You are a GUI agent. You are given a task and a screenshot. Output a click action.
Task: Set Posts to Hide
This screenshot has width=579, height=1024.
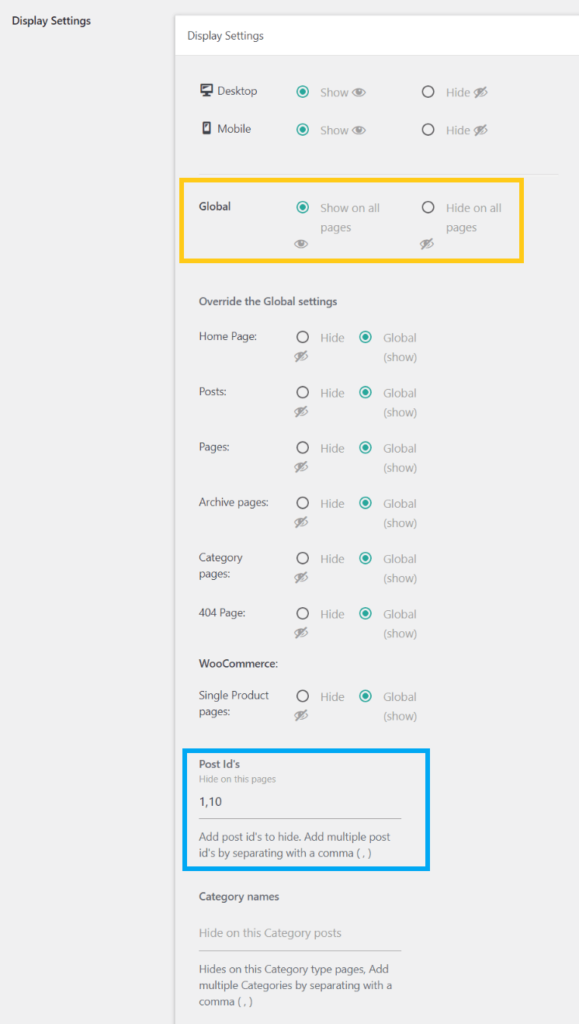[302, 392]
